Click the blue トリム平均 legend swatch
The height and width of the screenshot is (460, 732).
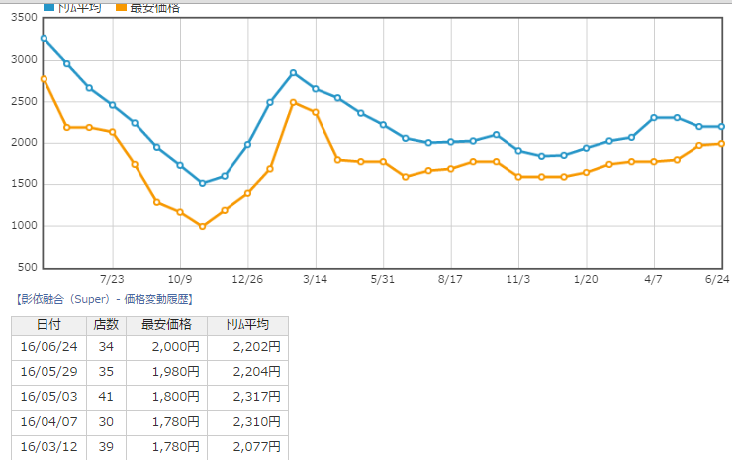click(x=49, y=7)
